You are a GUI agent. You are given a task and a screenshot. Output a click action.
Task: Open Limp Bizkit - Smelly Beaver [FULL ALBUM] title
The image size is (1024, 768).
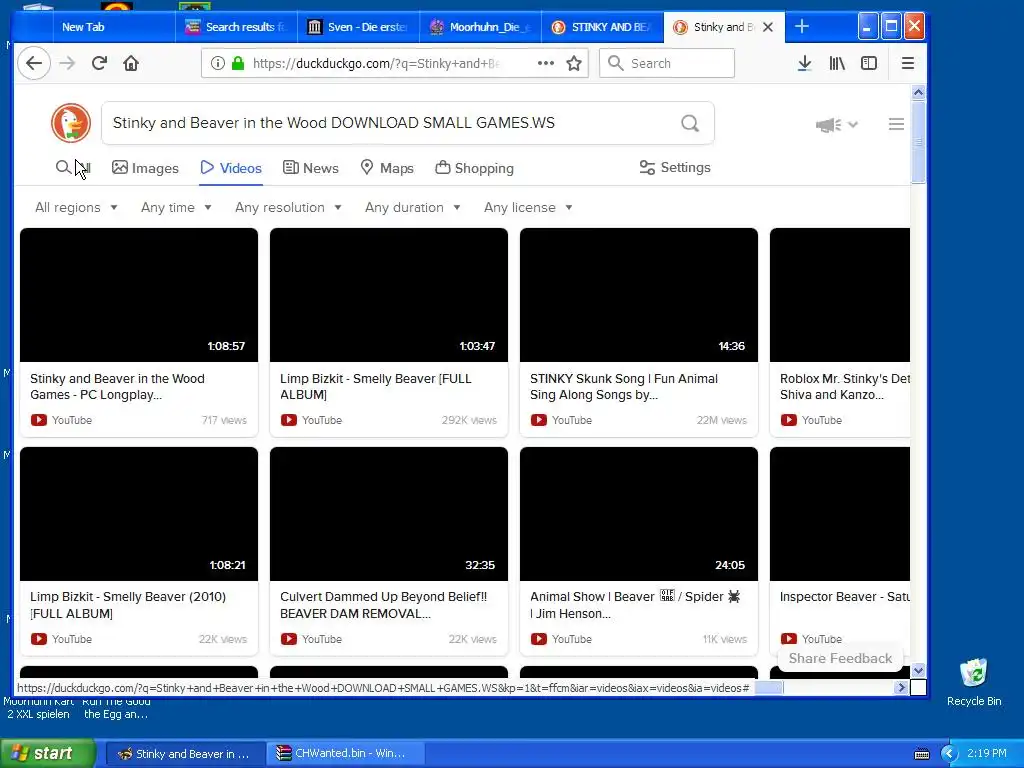pos(376,387)
